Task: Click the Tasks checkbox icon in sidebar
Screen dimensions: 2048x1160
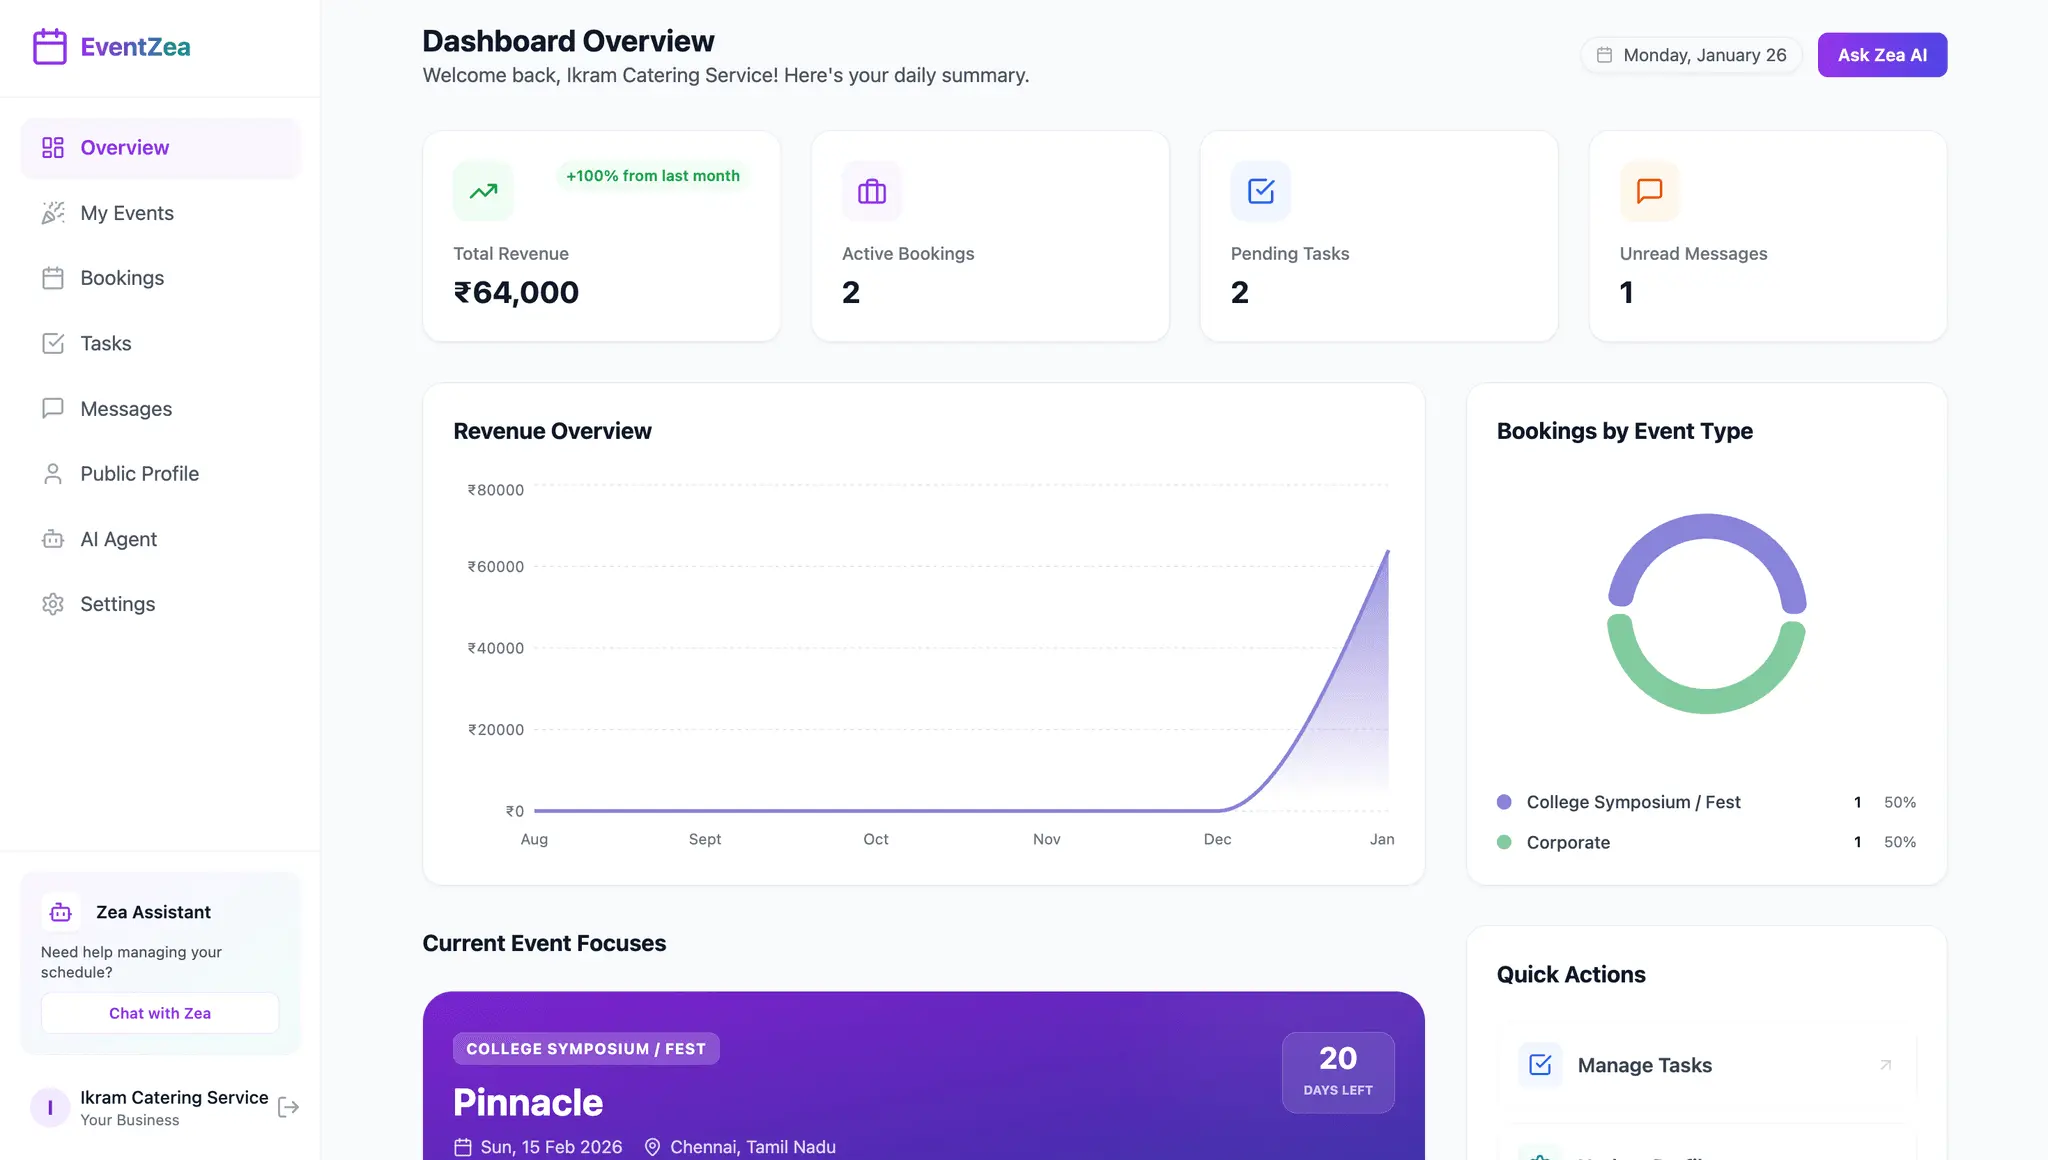Action: 53,343
